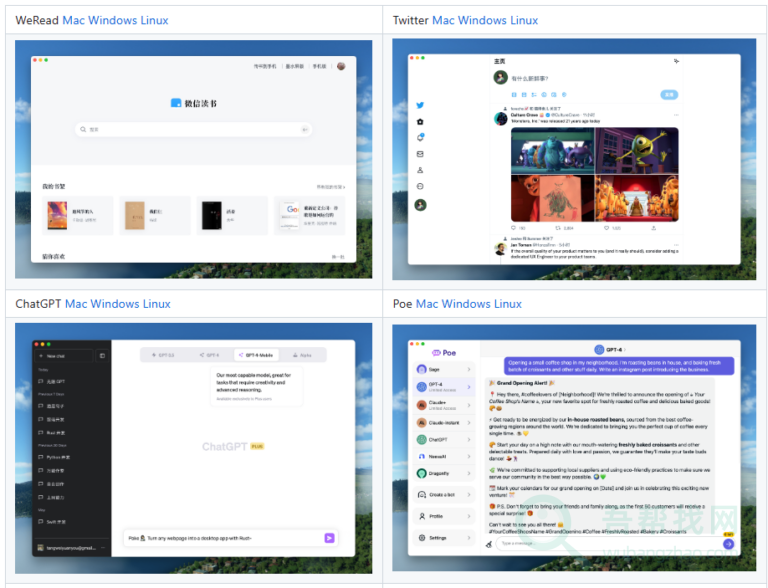Select the GPT-3.5 tab in ChatGPT
This screenshot has height=588, width=768.
point(163,355)
